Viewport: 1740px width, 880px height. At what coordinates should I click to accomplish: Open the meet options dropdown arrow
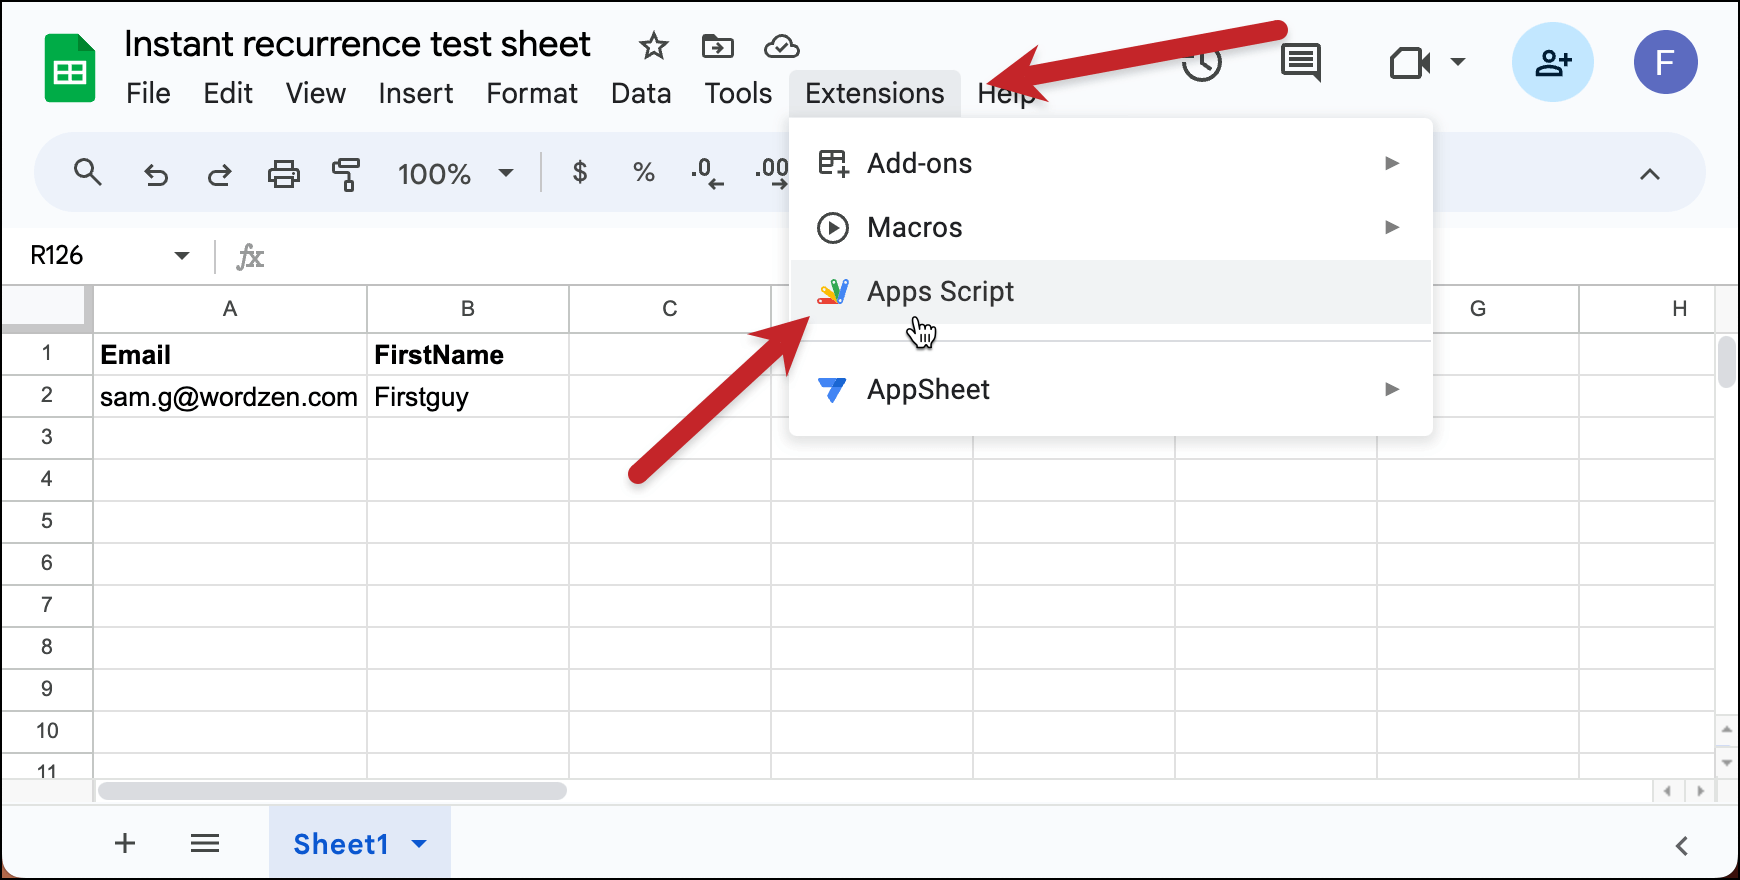click(1458, 62)
